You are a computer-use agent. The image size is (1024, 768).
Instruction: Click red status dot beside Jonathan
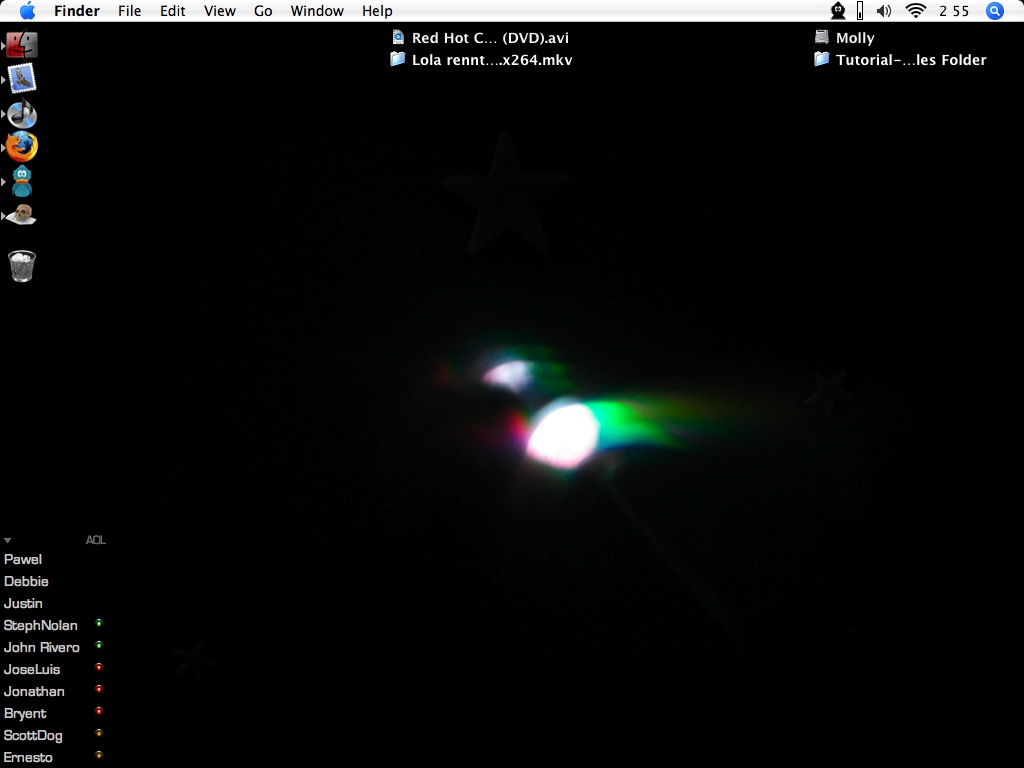[x=99, y=689]
